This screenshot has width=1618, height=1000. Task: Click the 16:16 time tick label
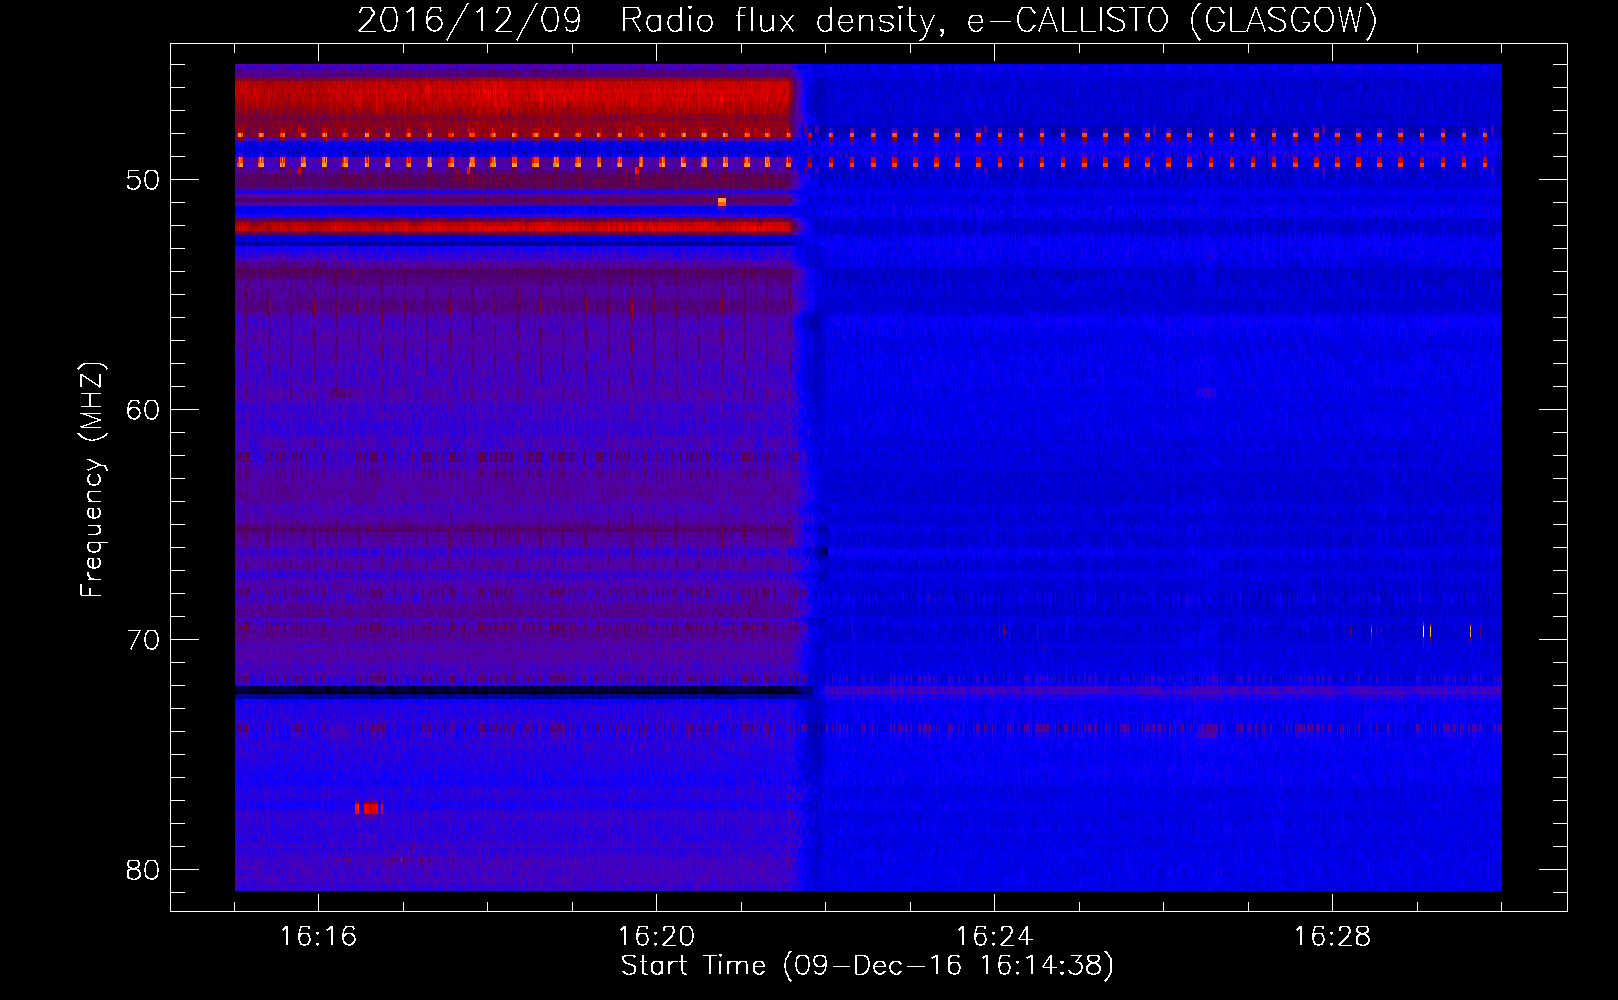(318, 936)
